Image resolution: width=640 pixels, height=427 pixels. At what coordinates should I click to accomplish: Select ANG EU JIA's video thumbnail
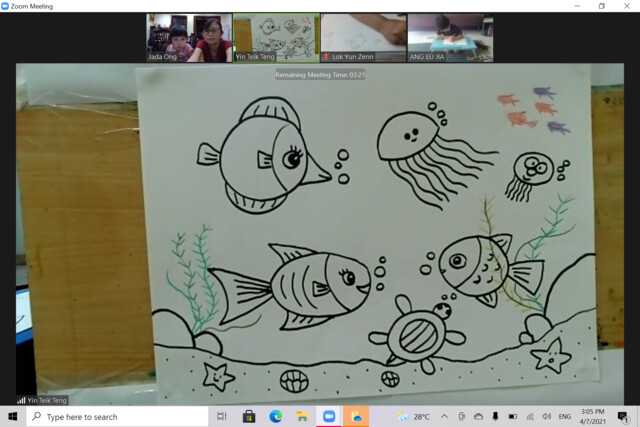coord(451,38)
